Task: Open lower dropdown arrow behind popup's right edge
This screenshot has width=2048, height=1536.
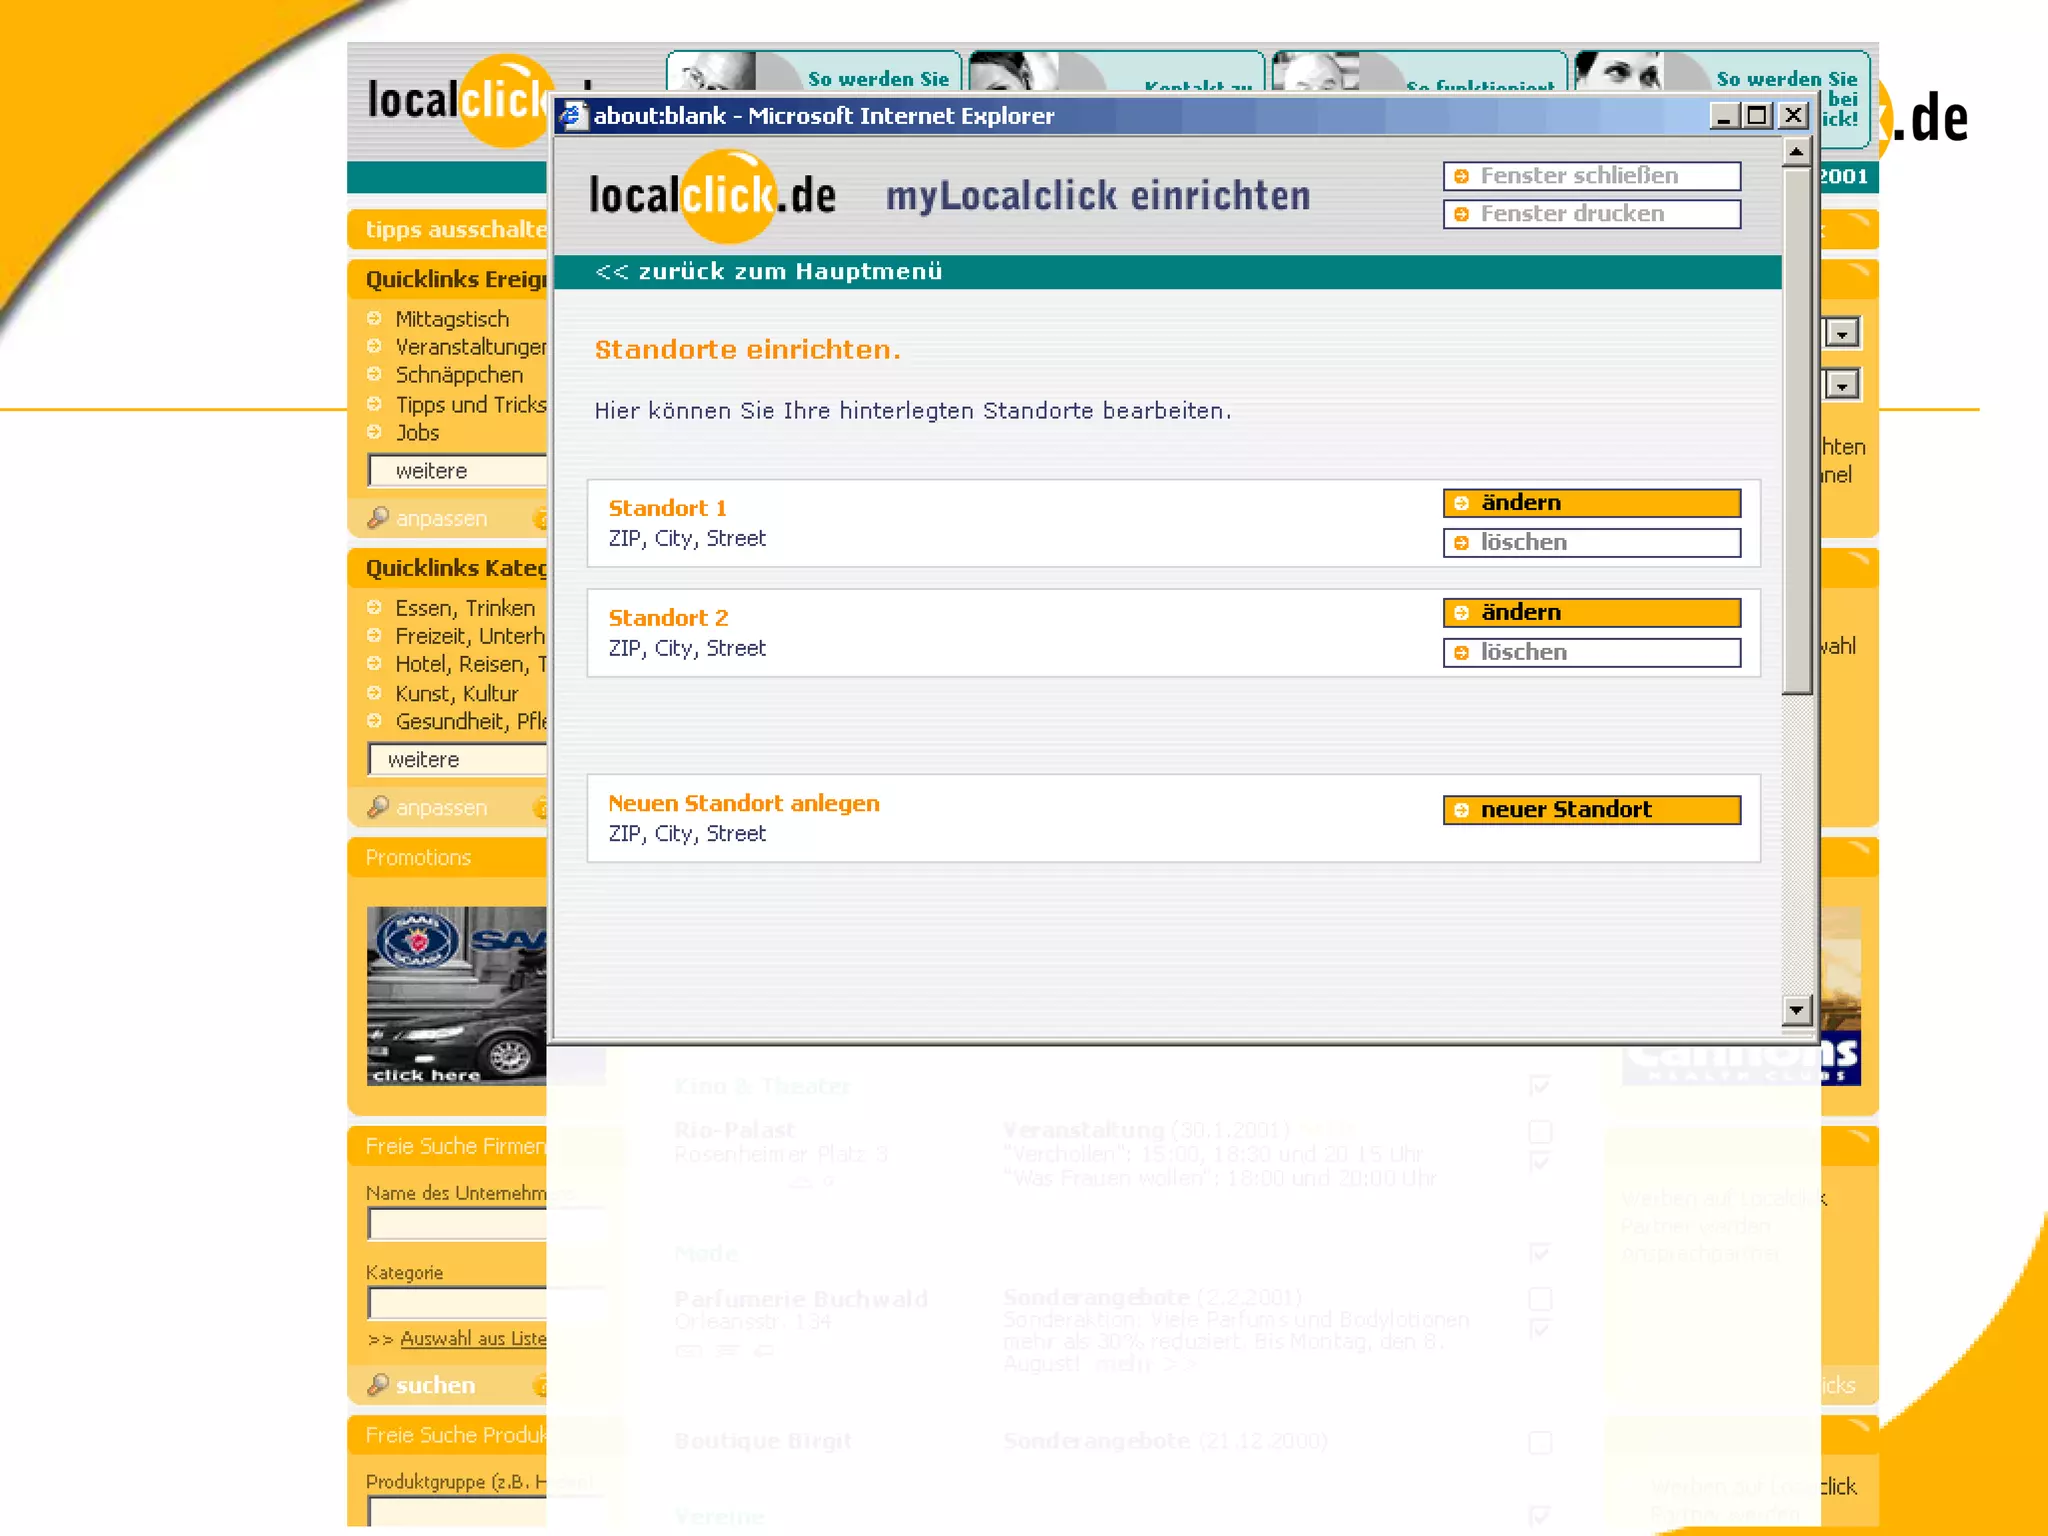Action: pos(1842,385)
